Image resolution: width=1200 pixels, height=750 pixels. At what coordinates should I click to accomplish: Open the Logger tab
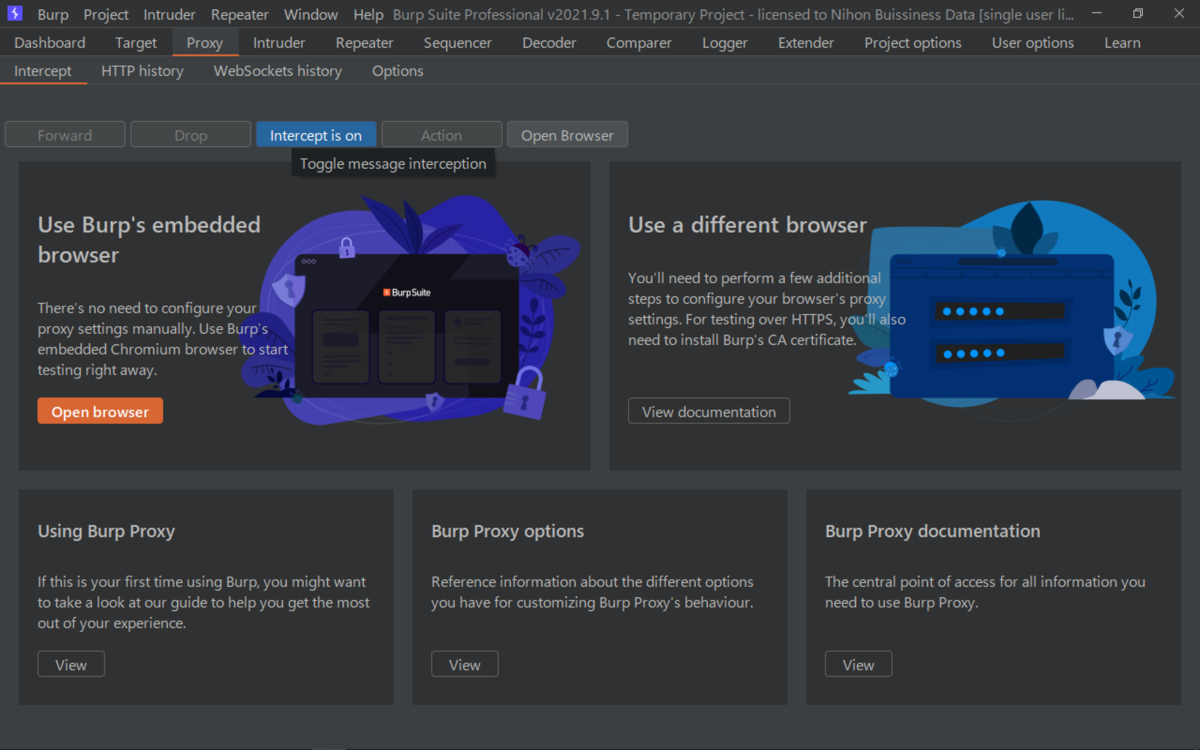click(725, 43)
